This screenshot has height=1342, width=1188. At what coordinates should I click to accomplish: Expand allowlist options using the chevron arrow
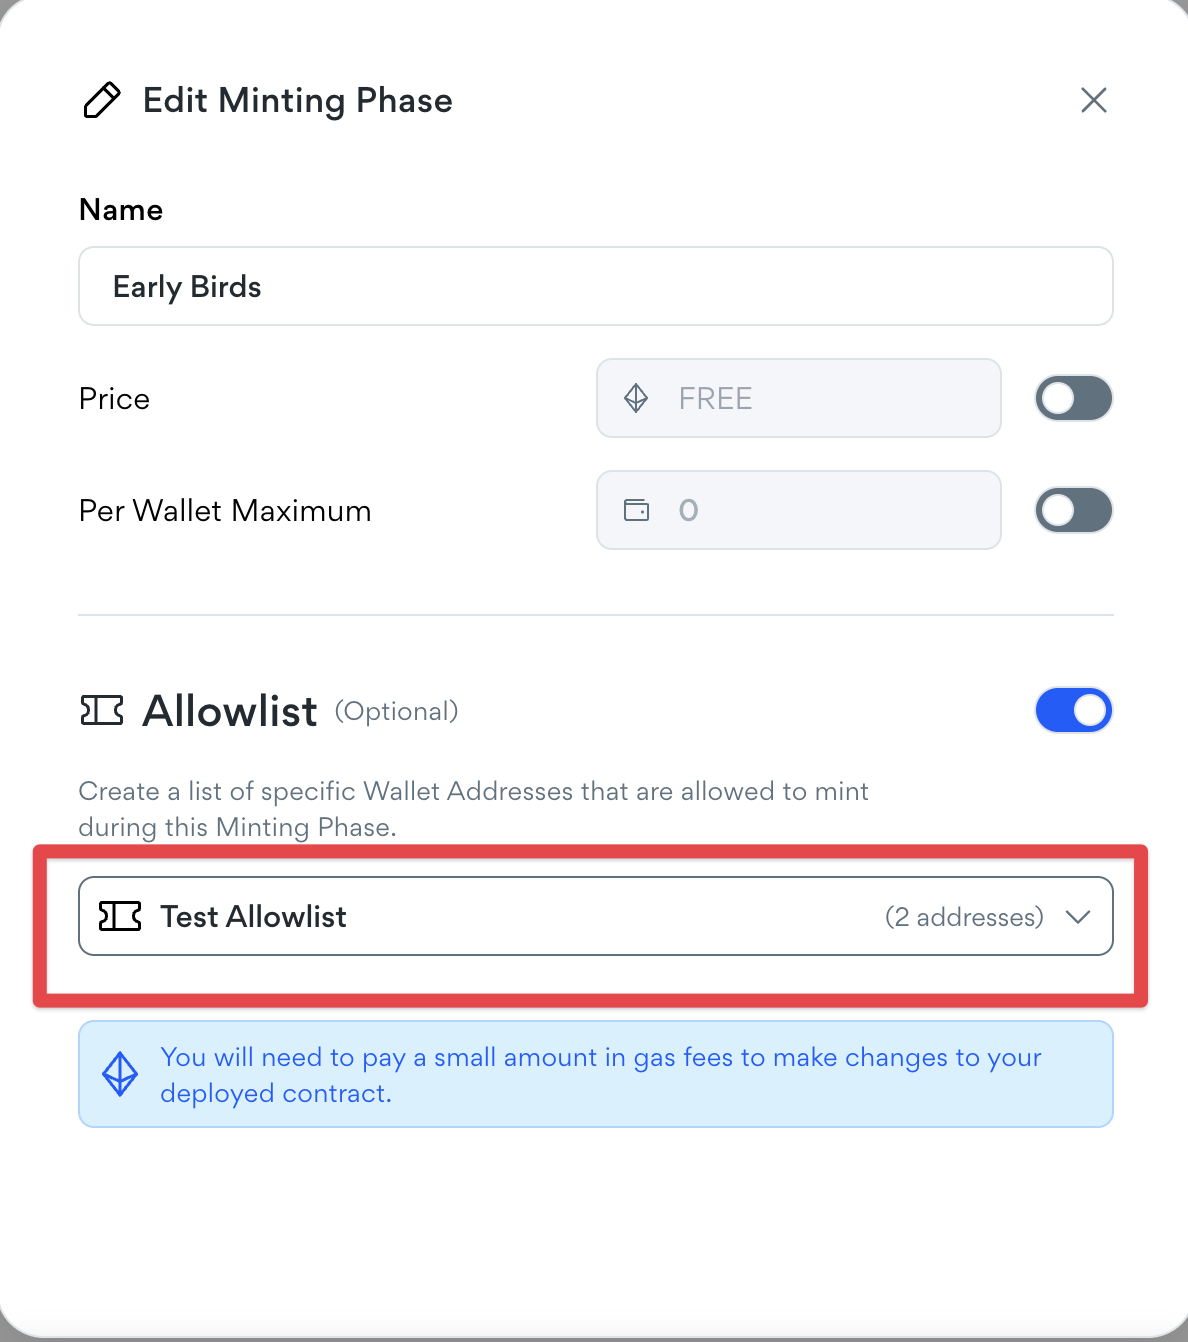point(1077,917)
